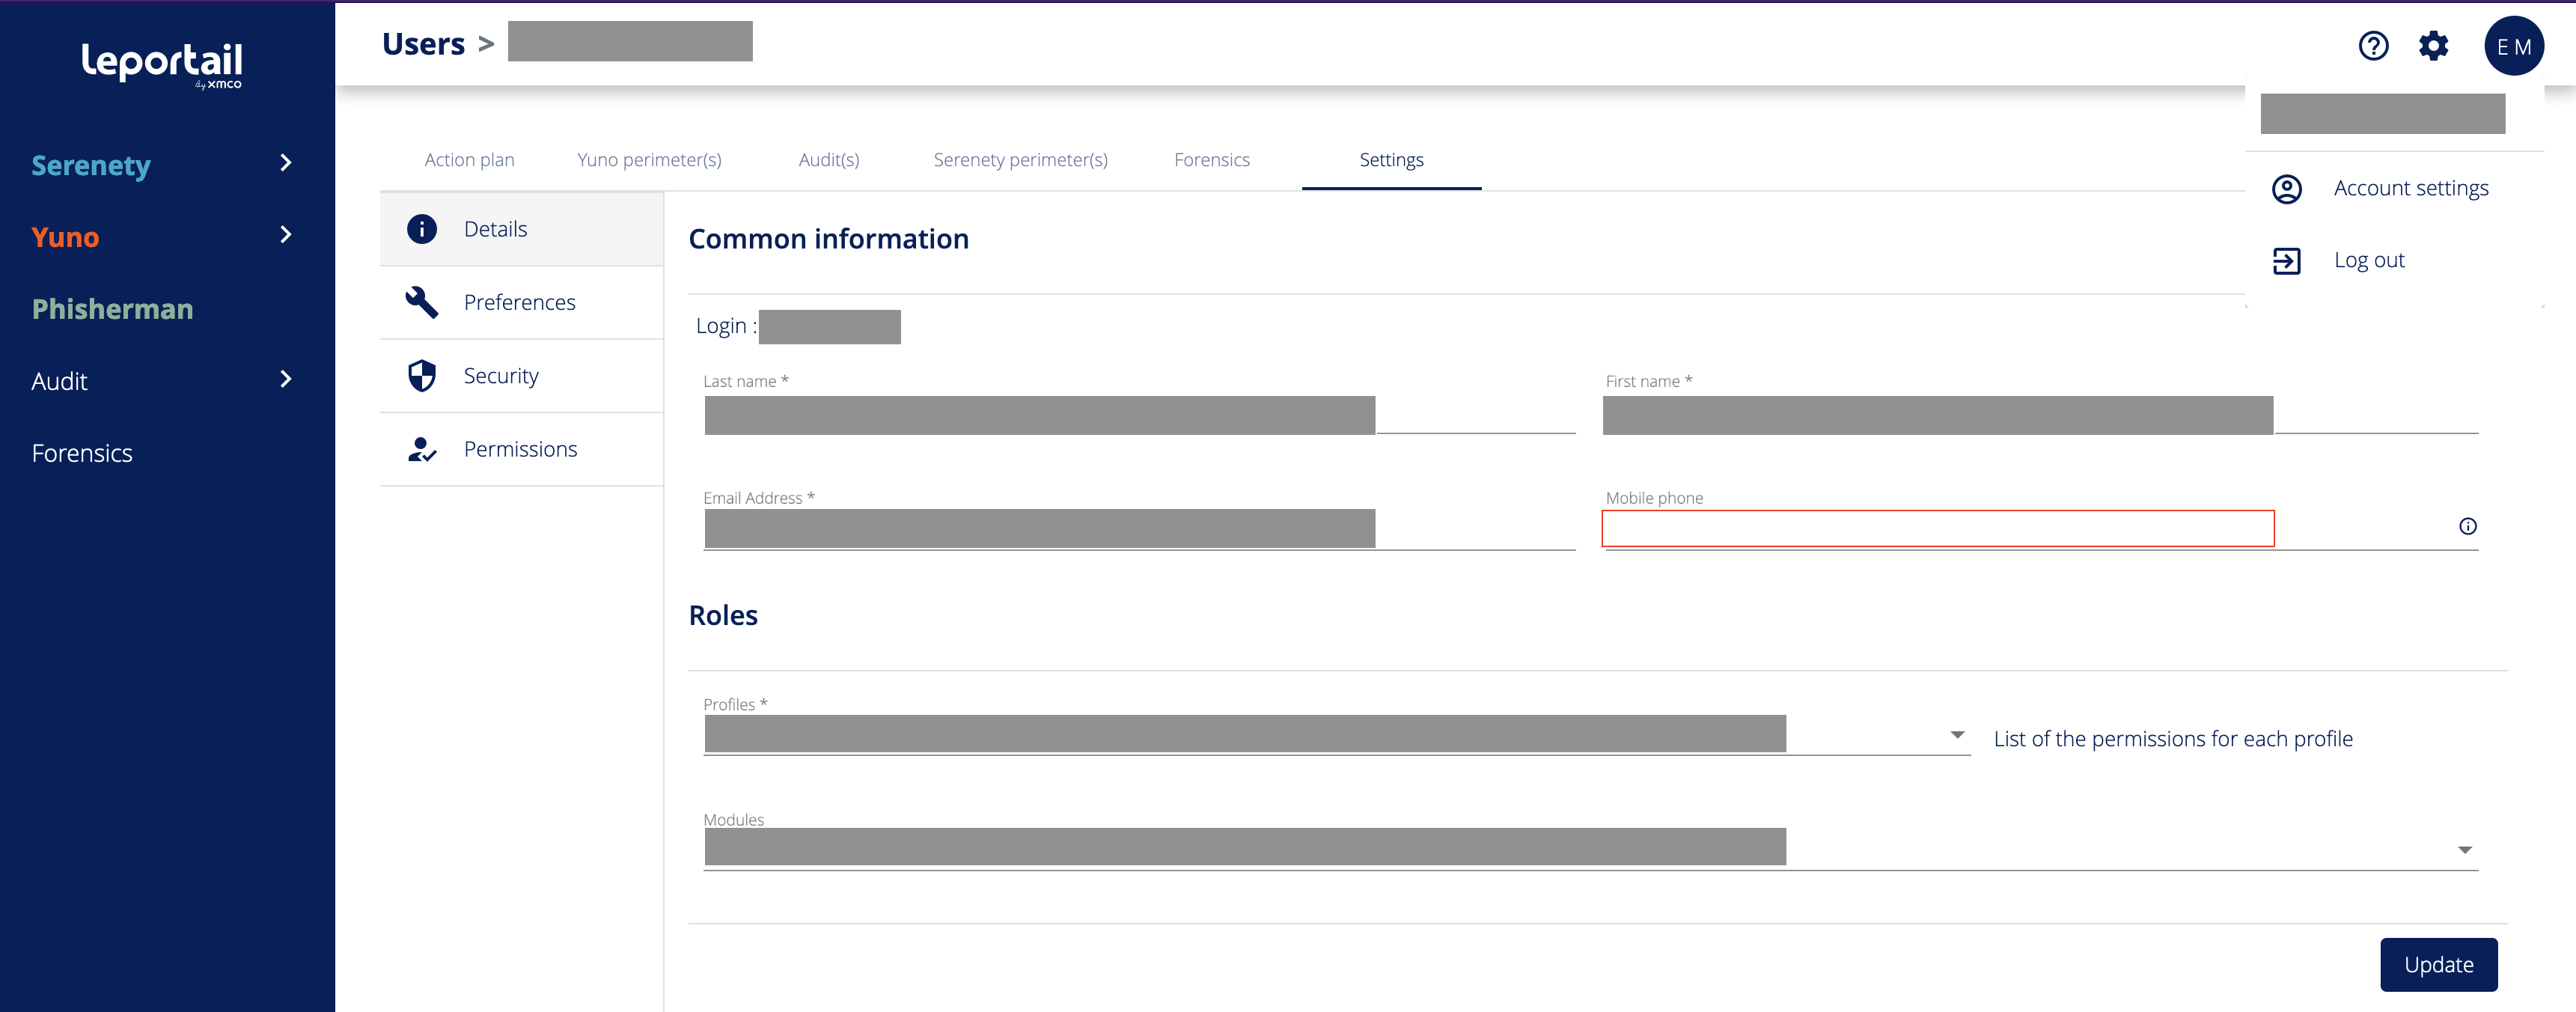Click the Security shield icon
2576x1012 pixels.
click(x=422, y=376)
